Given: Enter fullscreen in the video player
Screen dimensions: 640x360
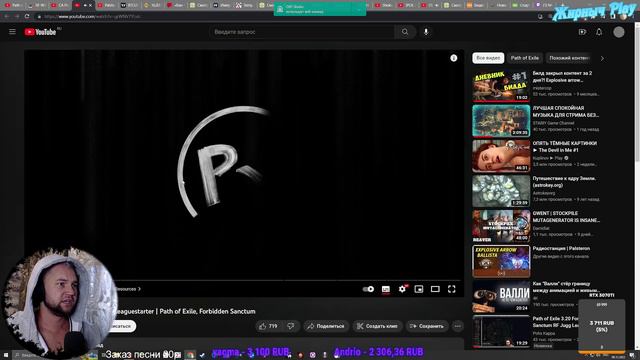Looking at the screenshot, I should coord(451,289).
